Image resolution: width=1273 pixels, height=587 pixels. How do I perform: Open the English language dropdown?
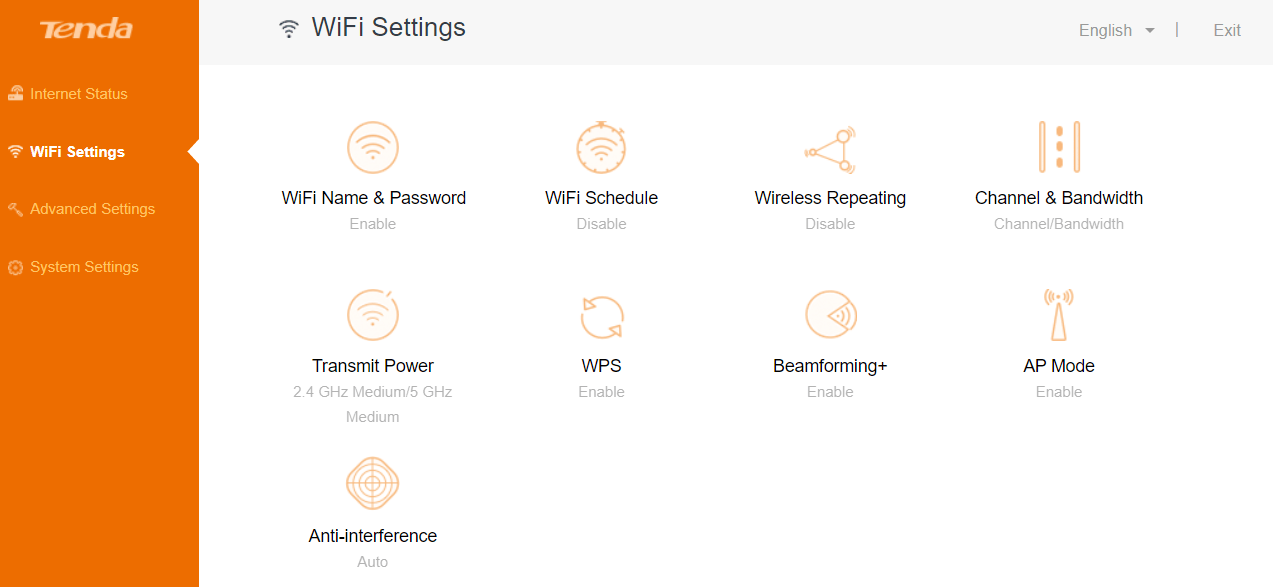pos(1115,30)
